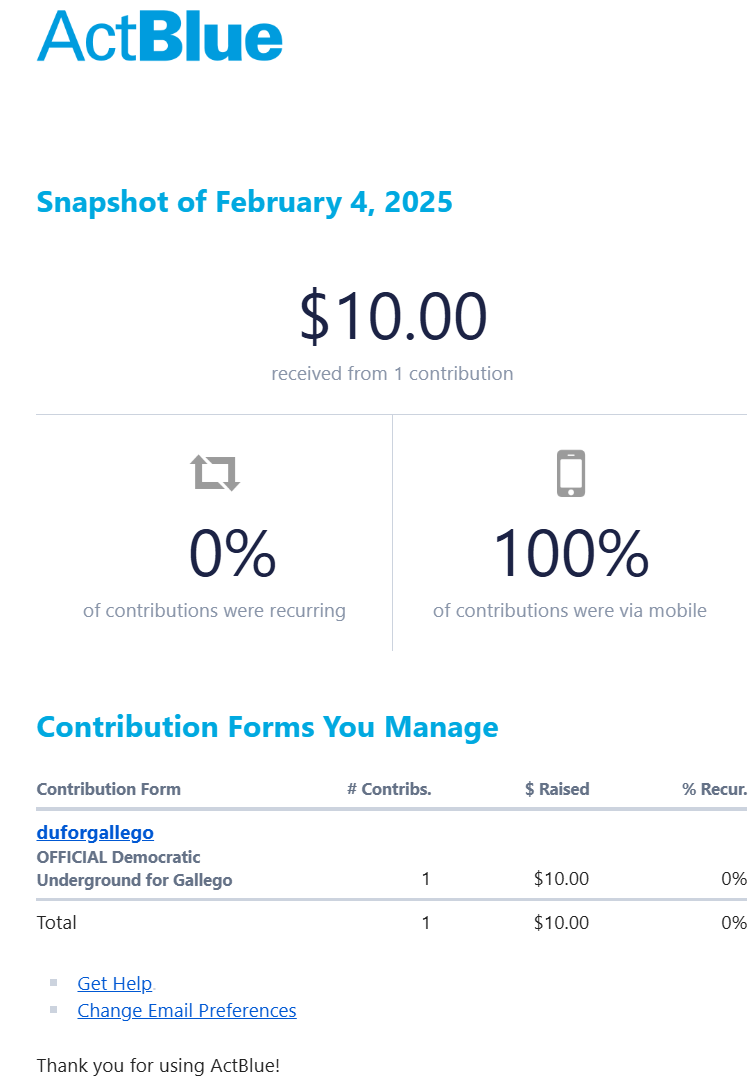This screenshot has width=752, height=1086.
Task: Click the Contribution Forms You Manage heading
Action: [x=267, y=727]
